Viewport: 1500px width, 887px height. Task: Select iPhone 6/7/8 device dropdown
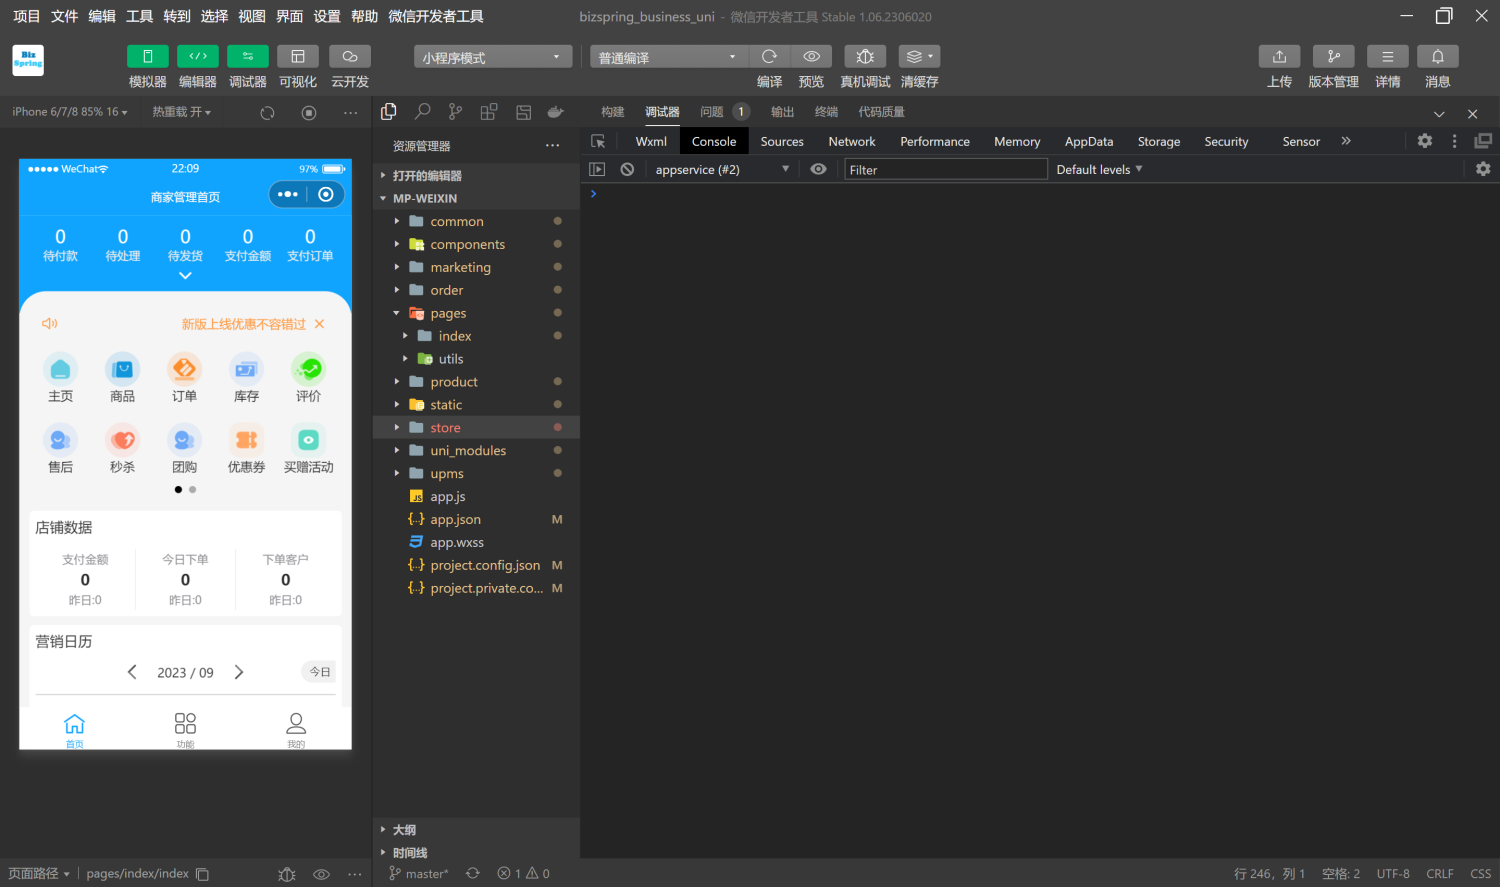pyautogui.click(x=70, y=112)
